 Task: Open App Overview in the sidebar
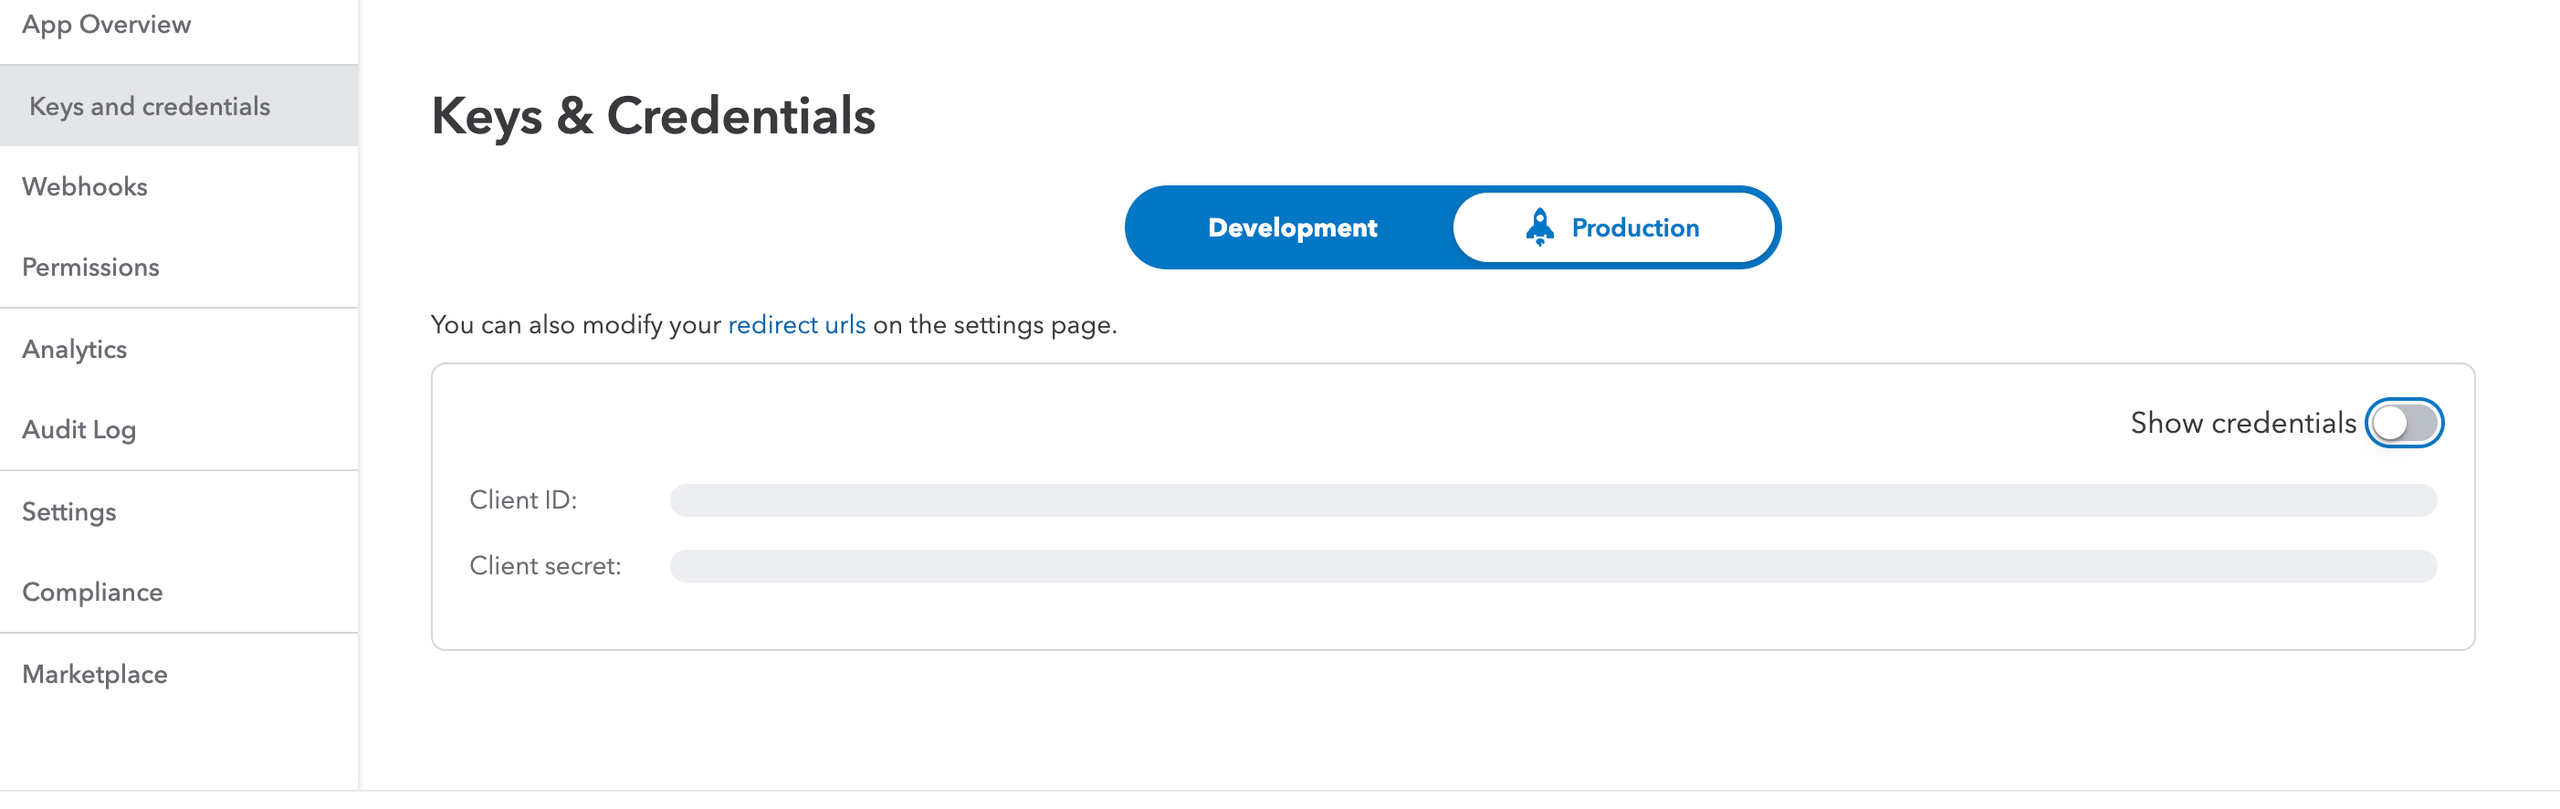[106, 24]
